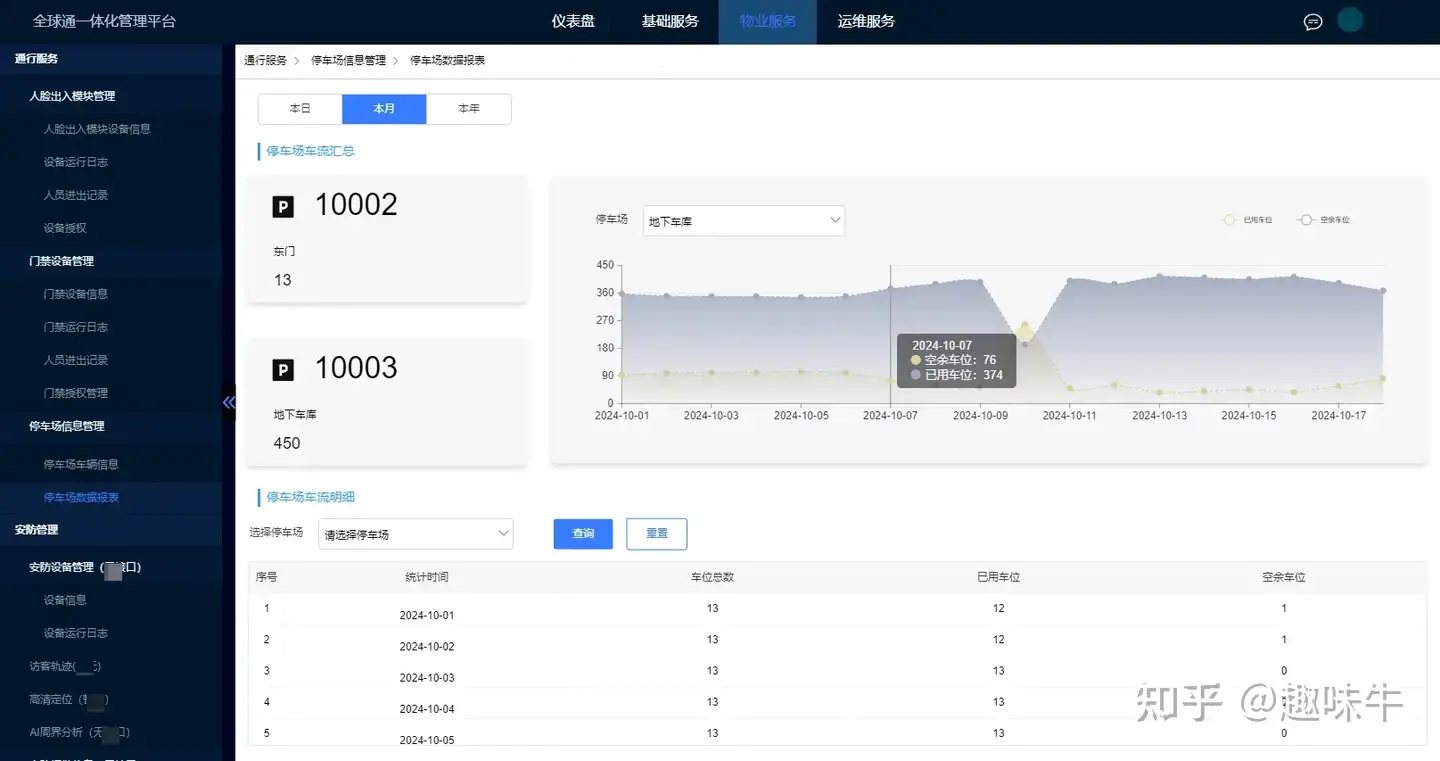Open the 地下车库 parking lot dropdown

pyautogui.click(x=743, y=220)
